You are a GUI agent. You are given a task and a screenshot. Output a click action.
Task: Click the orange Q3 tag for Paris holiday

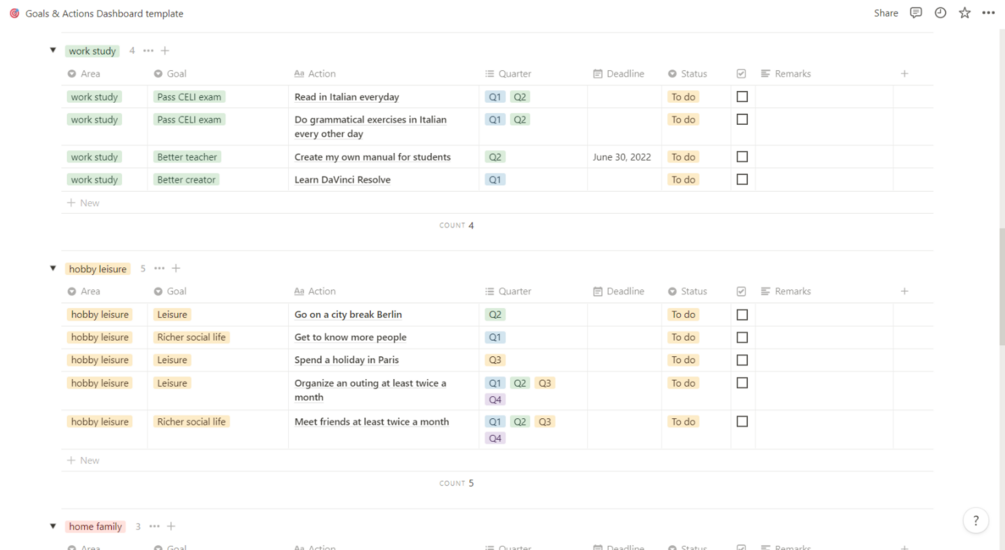tap(495, 360)
